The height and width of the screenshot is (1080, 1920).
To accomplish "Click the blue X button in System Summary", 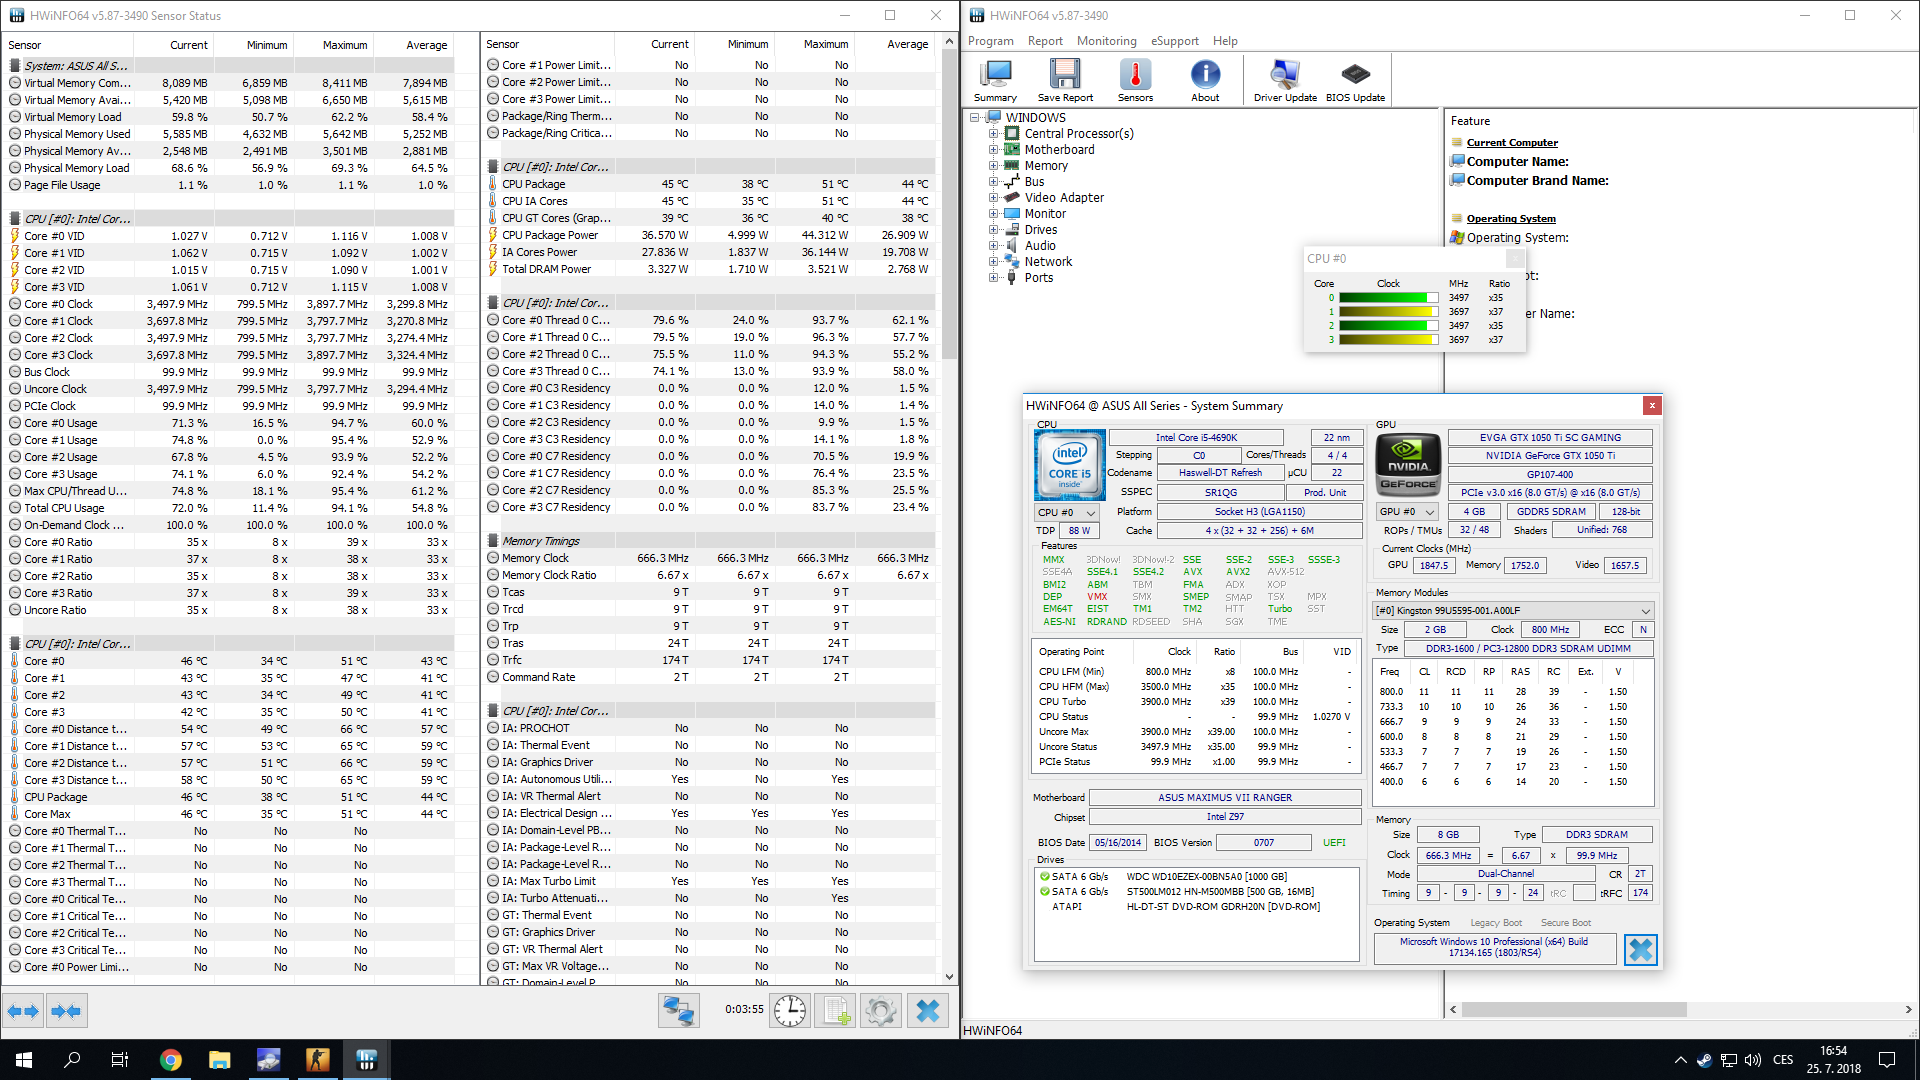I will tap(1640, 950).
